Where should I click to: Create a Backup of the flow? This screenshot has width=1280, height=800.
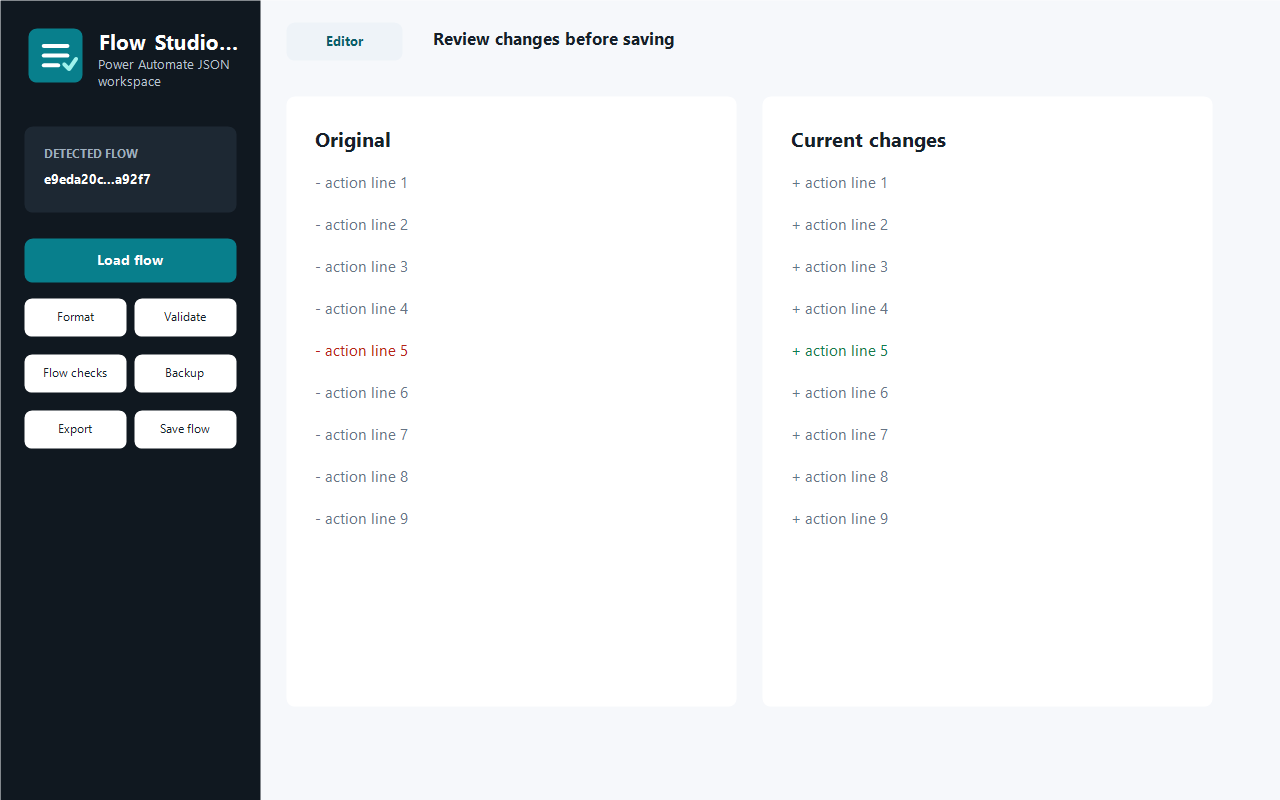(185, 373)
